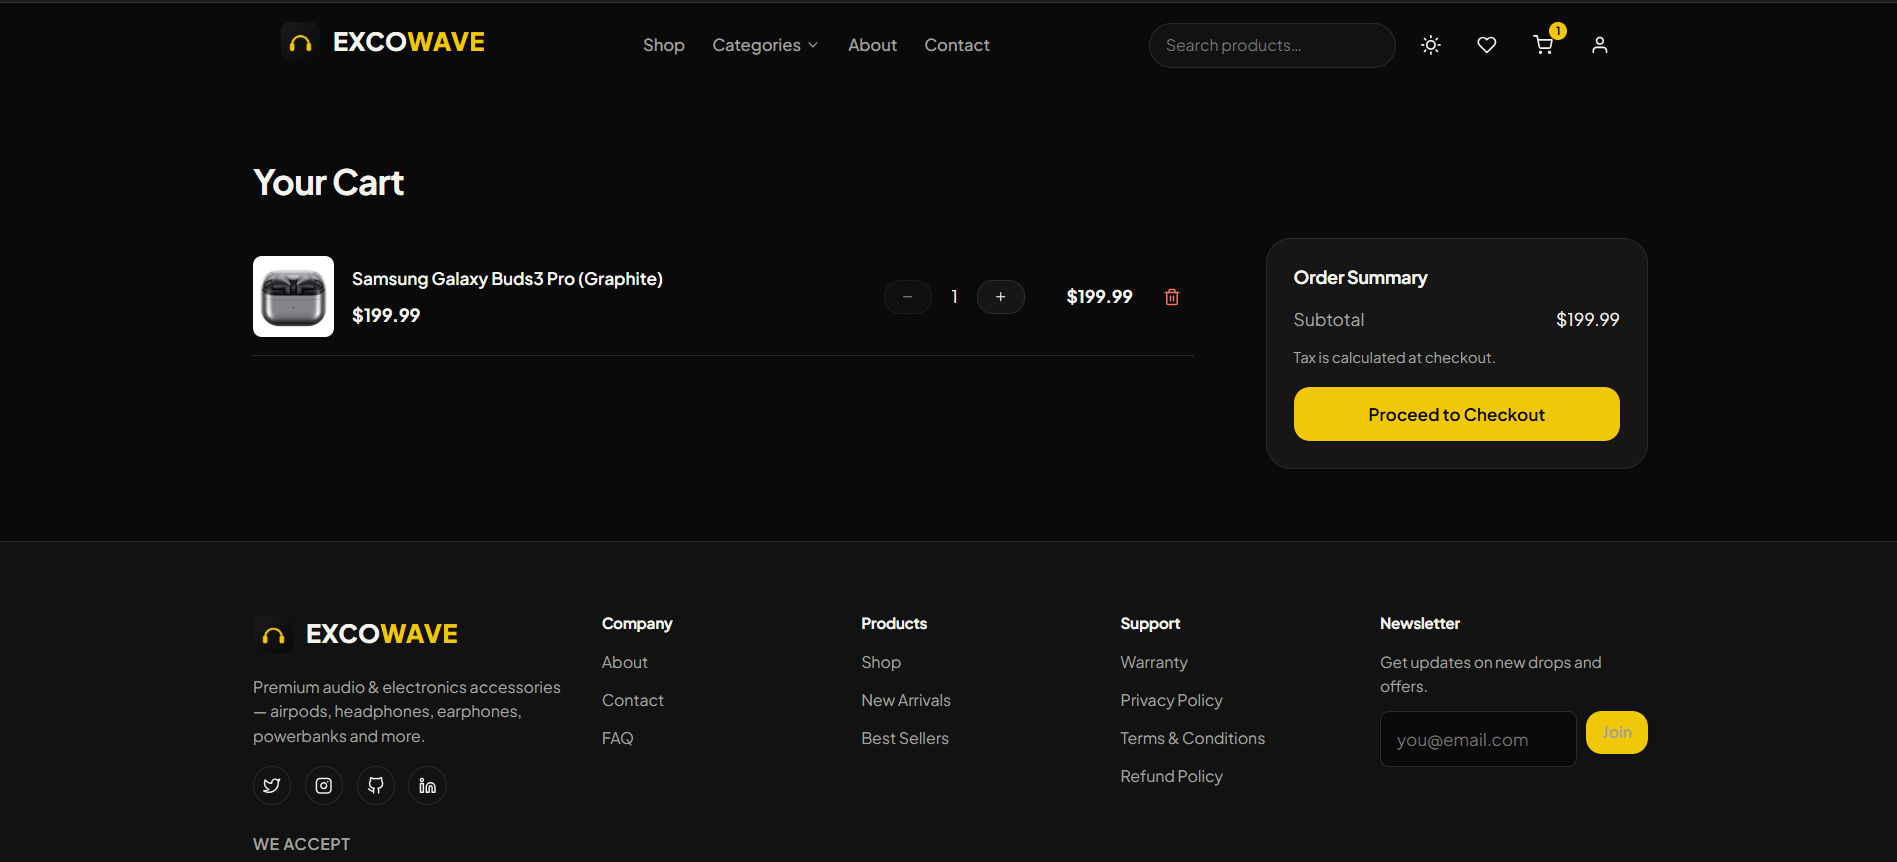The image size is (1897, 862).
Task: Open the Shop menu item in header
Action: click(x=664, y=45)
